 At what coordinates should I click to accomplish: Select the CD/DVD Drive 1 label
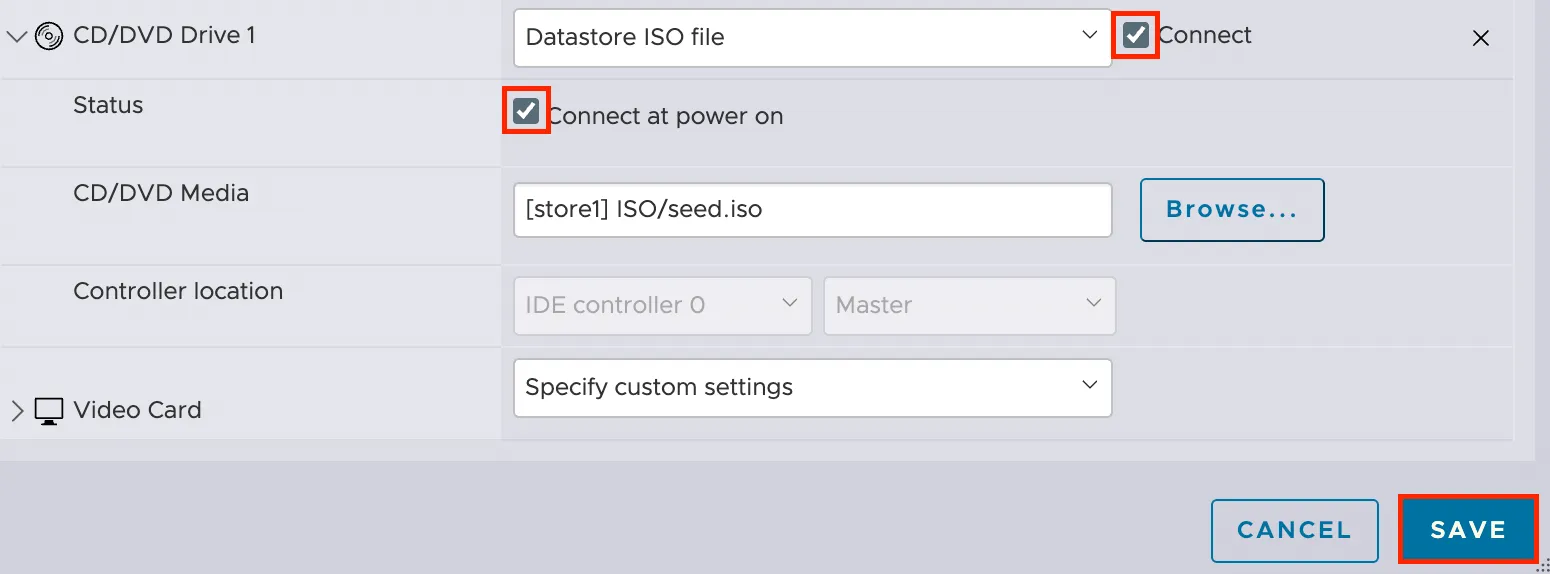[x=164, y=36]
